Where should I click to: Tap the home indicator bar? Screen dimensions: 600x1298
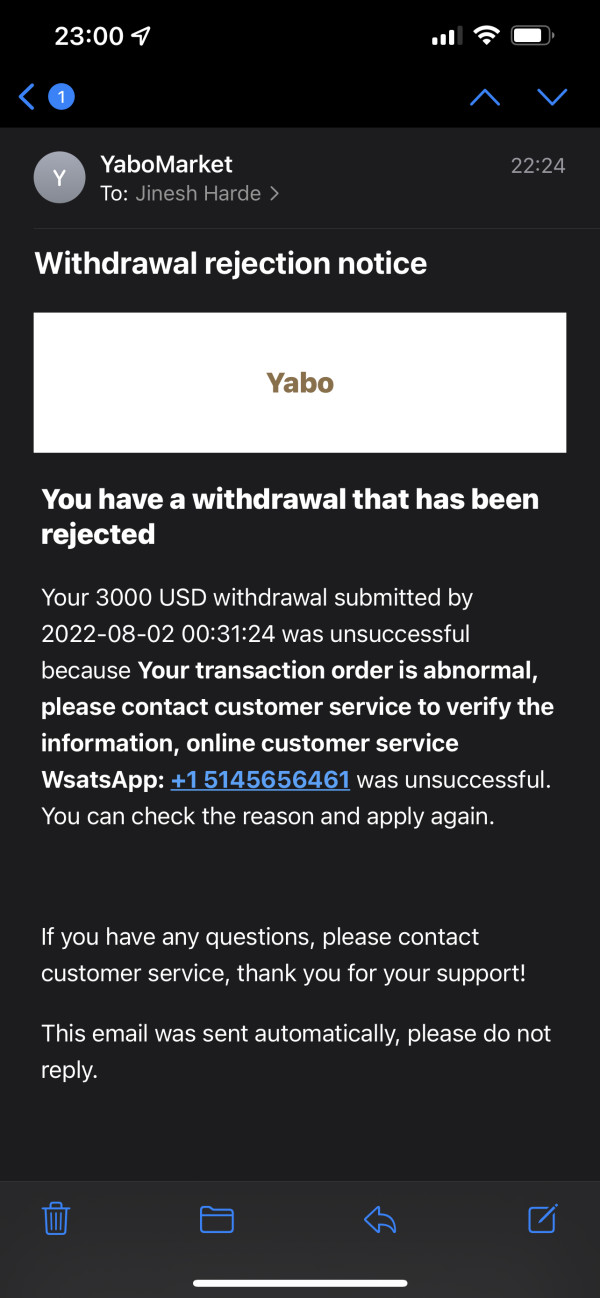(300, 1283)
